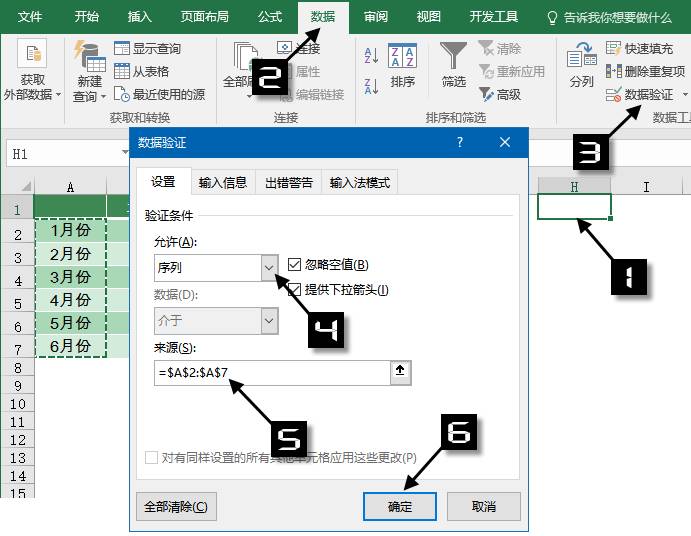The width and height of the screenshot is (691, 536).
Task: Click 从表格 in the ribbon
Action: tap(141, 71)
